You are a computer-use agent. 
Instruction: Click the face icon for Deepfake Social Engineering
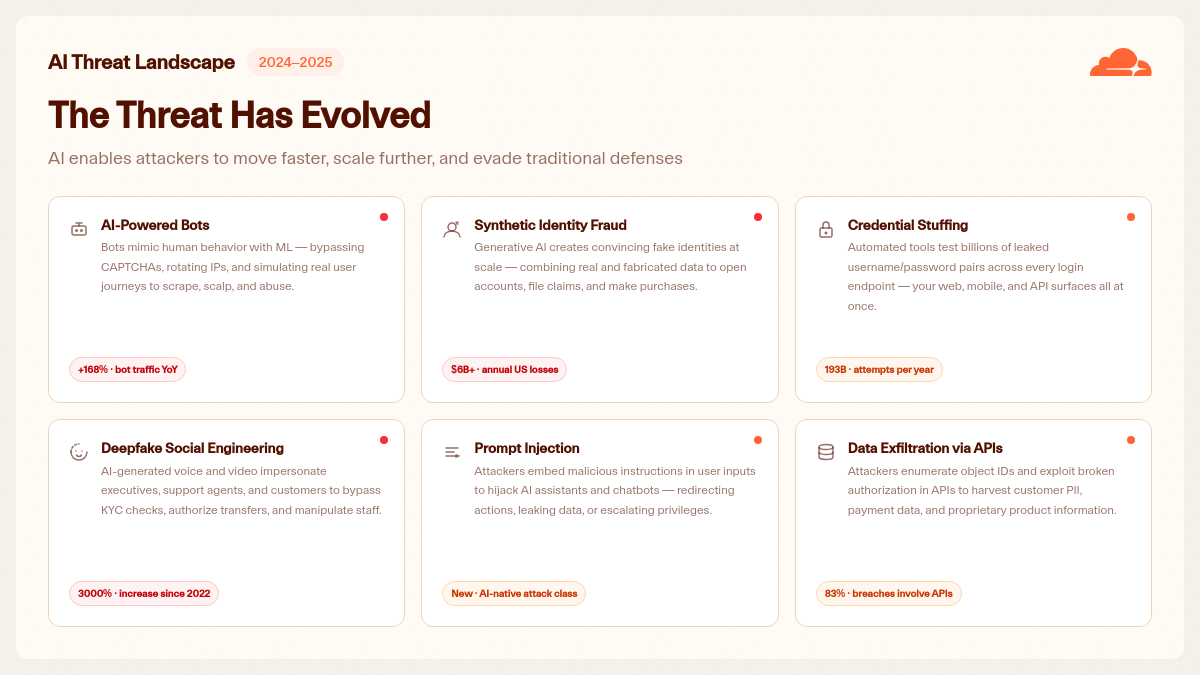tap(79, 452)
